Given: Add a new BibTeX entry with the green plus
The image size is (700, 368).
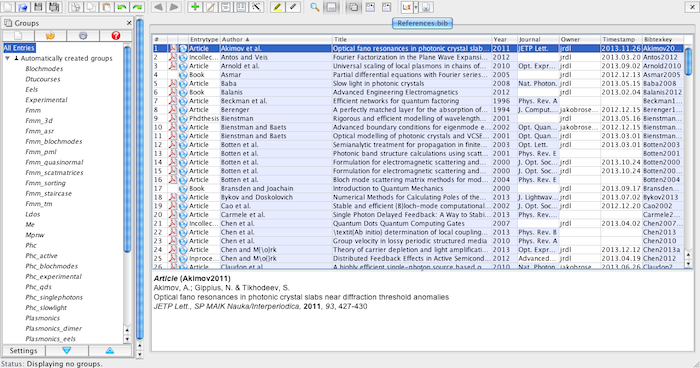Looking at the screenshot, I should point(195,7).
